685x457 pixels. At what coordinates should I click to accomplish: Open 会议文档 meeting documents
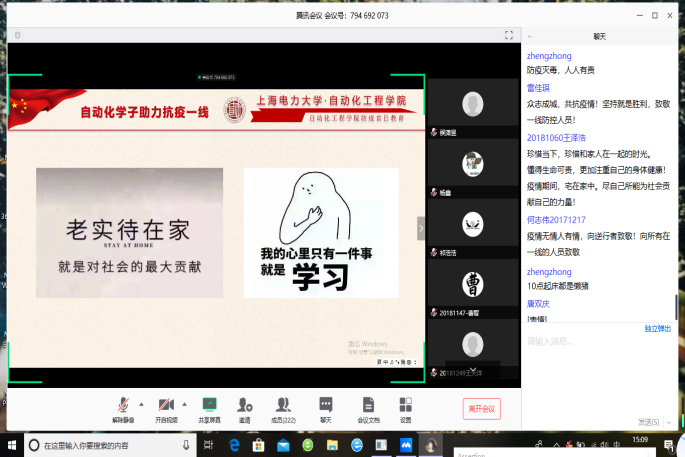[x=368, y=407]
